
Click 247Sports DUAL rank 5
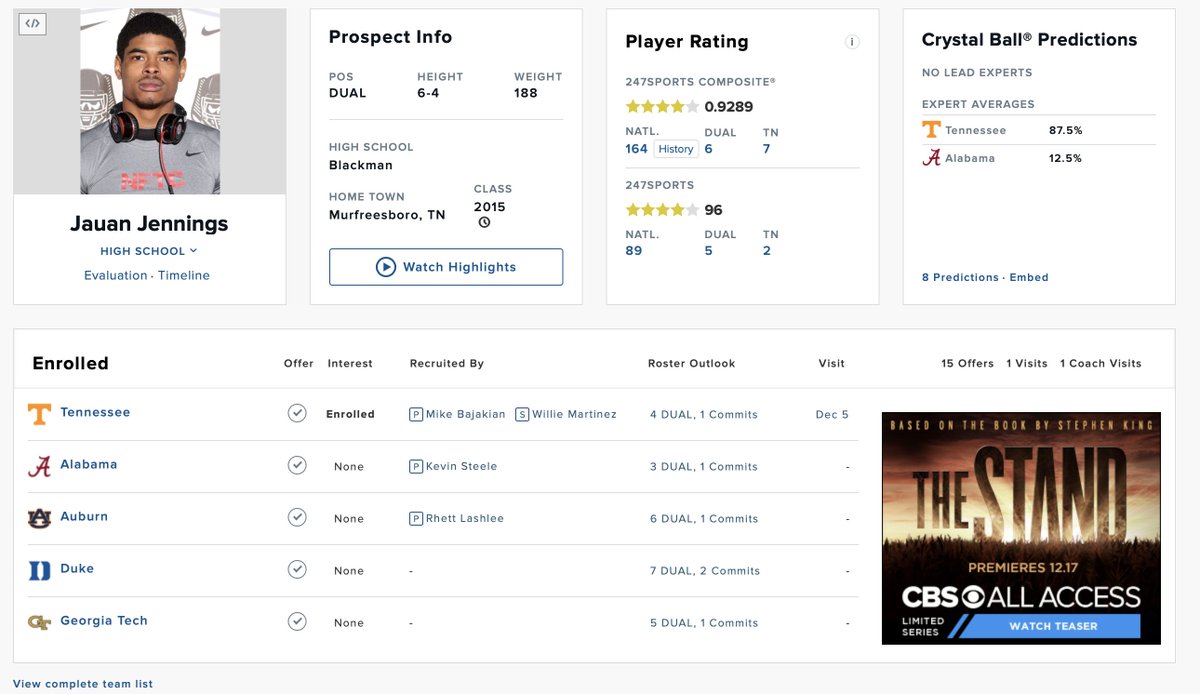coord(709,251)
